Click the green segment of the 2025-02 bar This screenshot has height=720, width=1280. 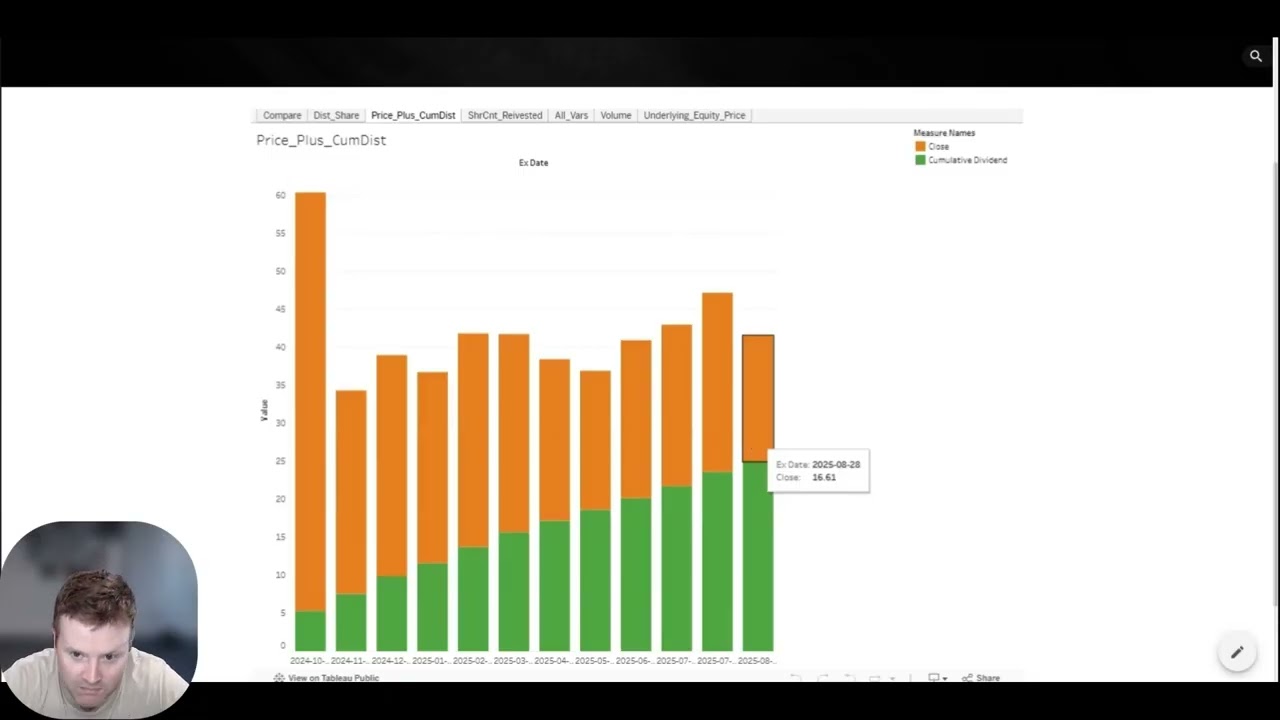pos(473,599)
